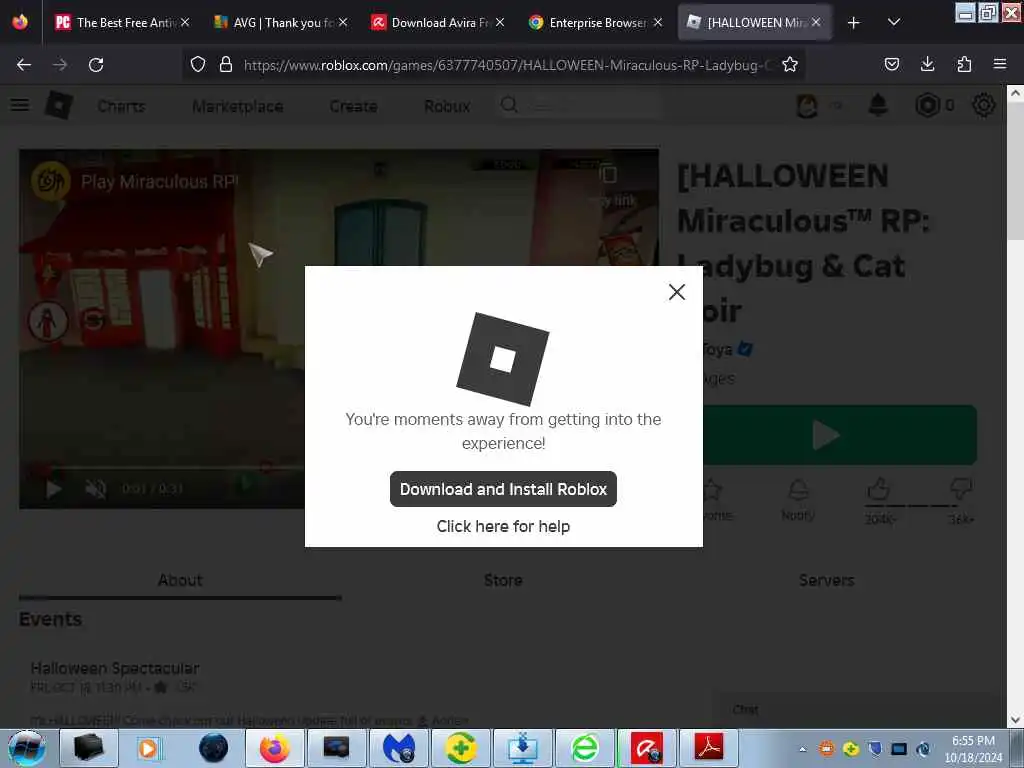The height and width of the screenshot is (768, 1024).
Task: Click the Roblox search field
Action: point(581,105)
